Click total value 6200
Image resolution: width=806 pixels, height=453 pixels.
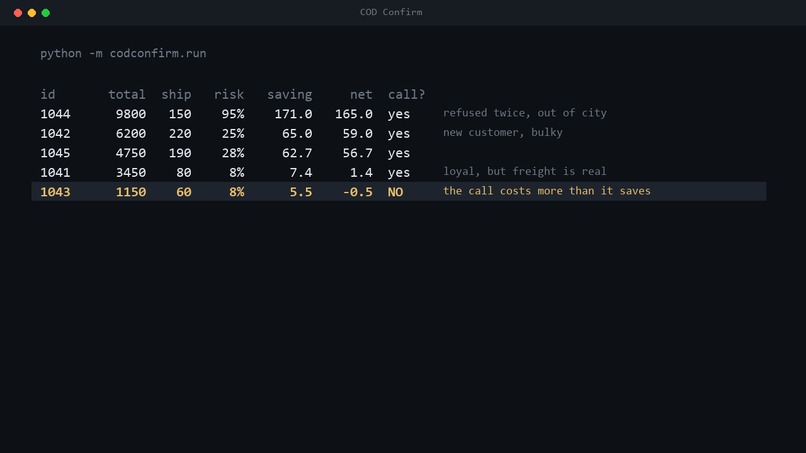pyautogui.click(x=131, y=134)
